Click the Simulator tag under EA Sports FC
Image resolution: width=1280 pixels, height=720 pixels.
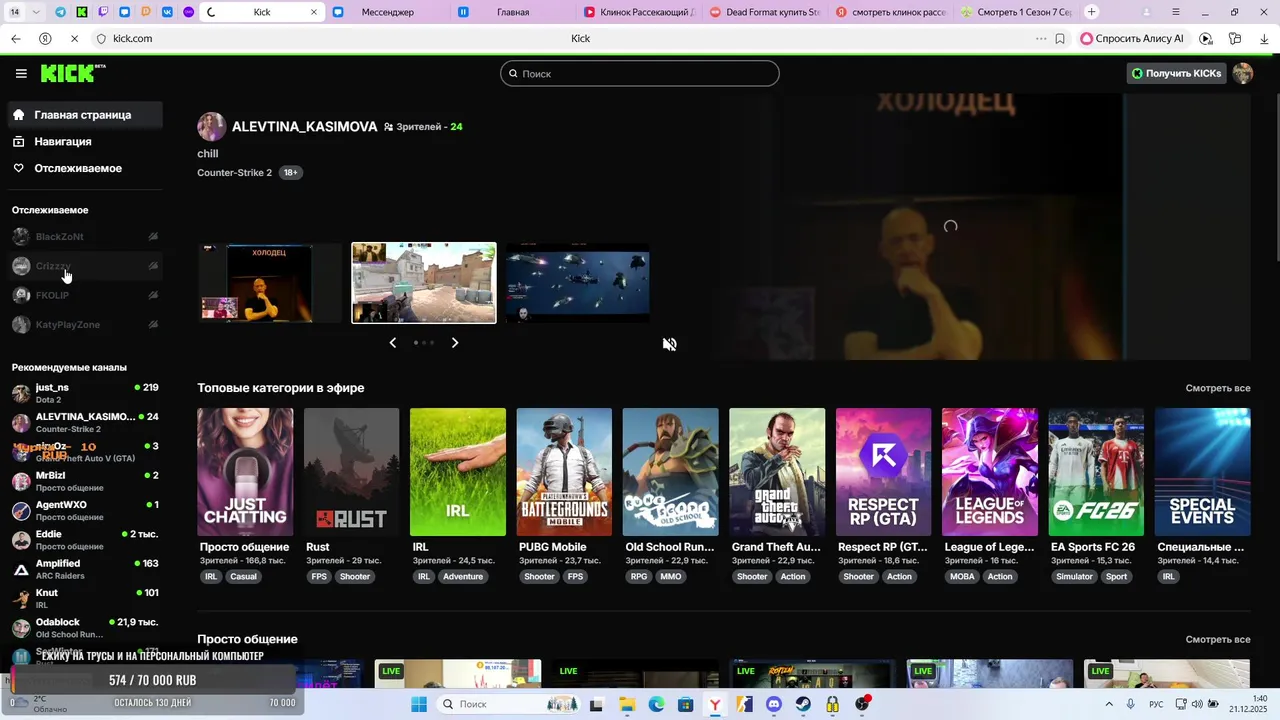coord(1075,577)
